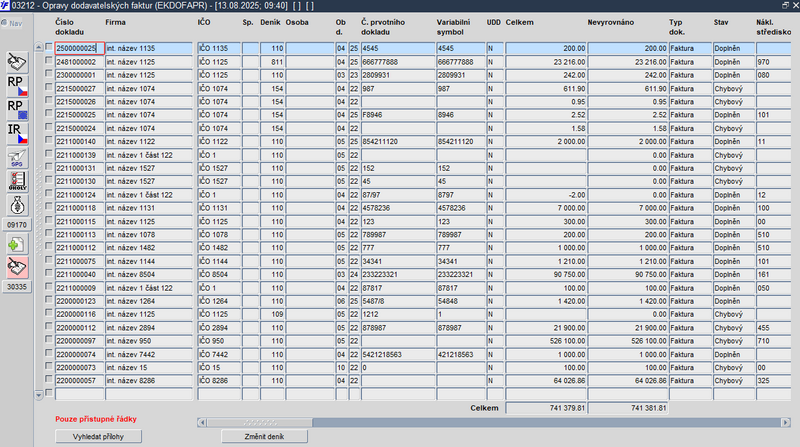Click document number 2211000009
The image size is (800, 447).
(79, 287)
